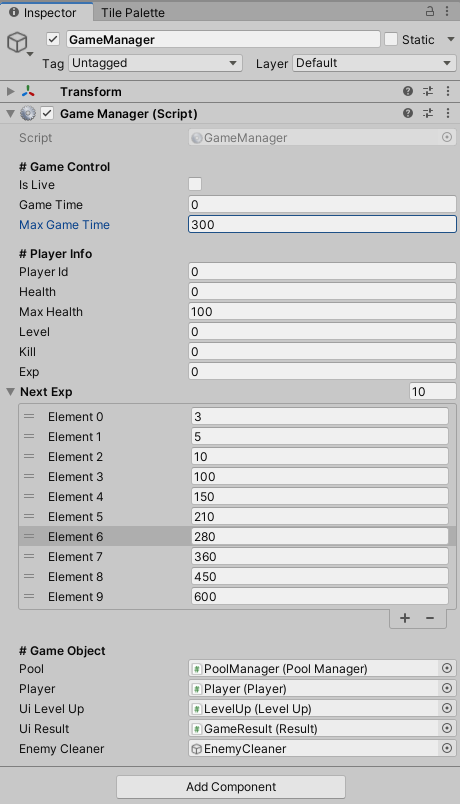The height and width of the screenshot is (804, 460).
Task: Open Transform component help icon
Action: coord(408,91)
